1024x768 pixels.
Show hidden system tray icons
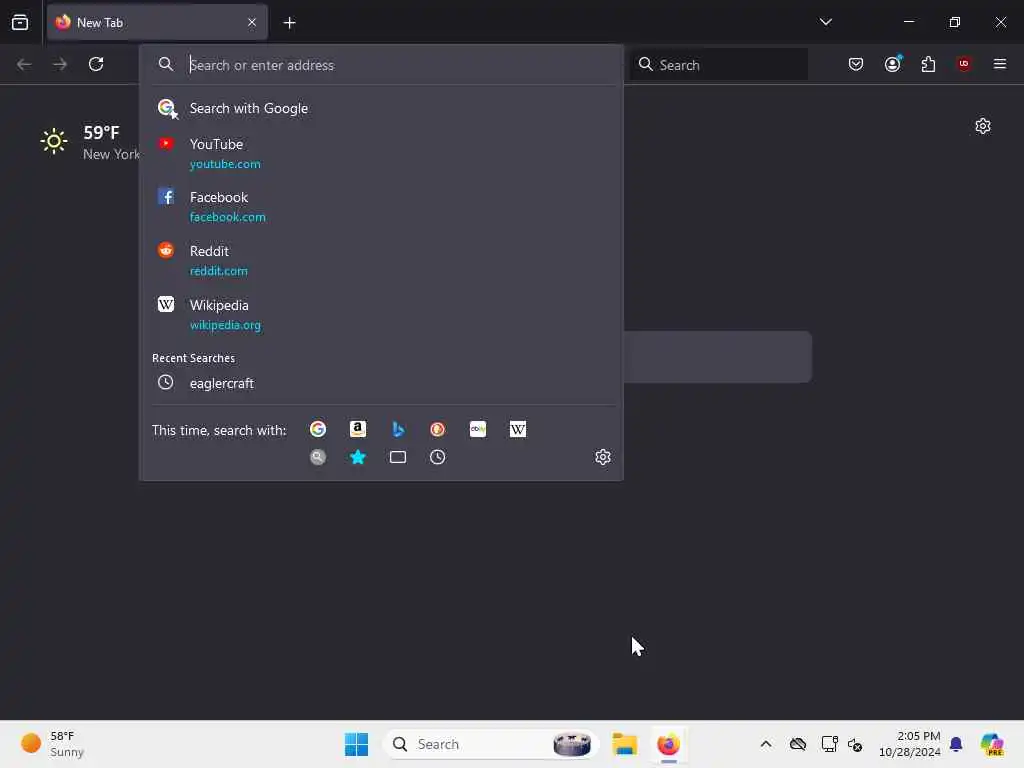[766, 744]
